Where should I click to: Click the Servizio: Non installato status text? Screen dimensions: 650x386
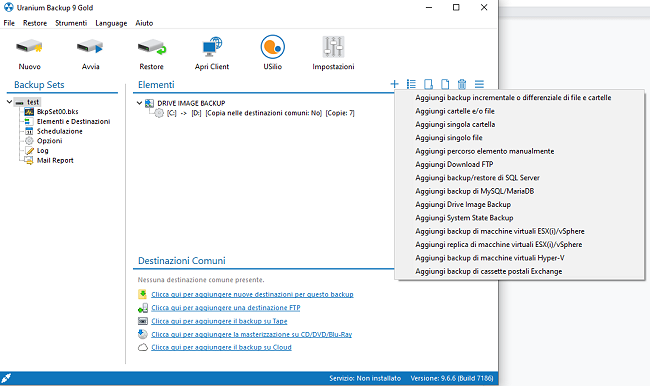click(x=365, y=378)
